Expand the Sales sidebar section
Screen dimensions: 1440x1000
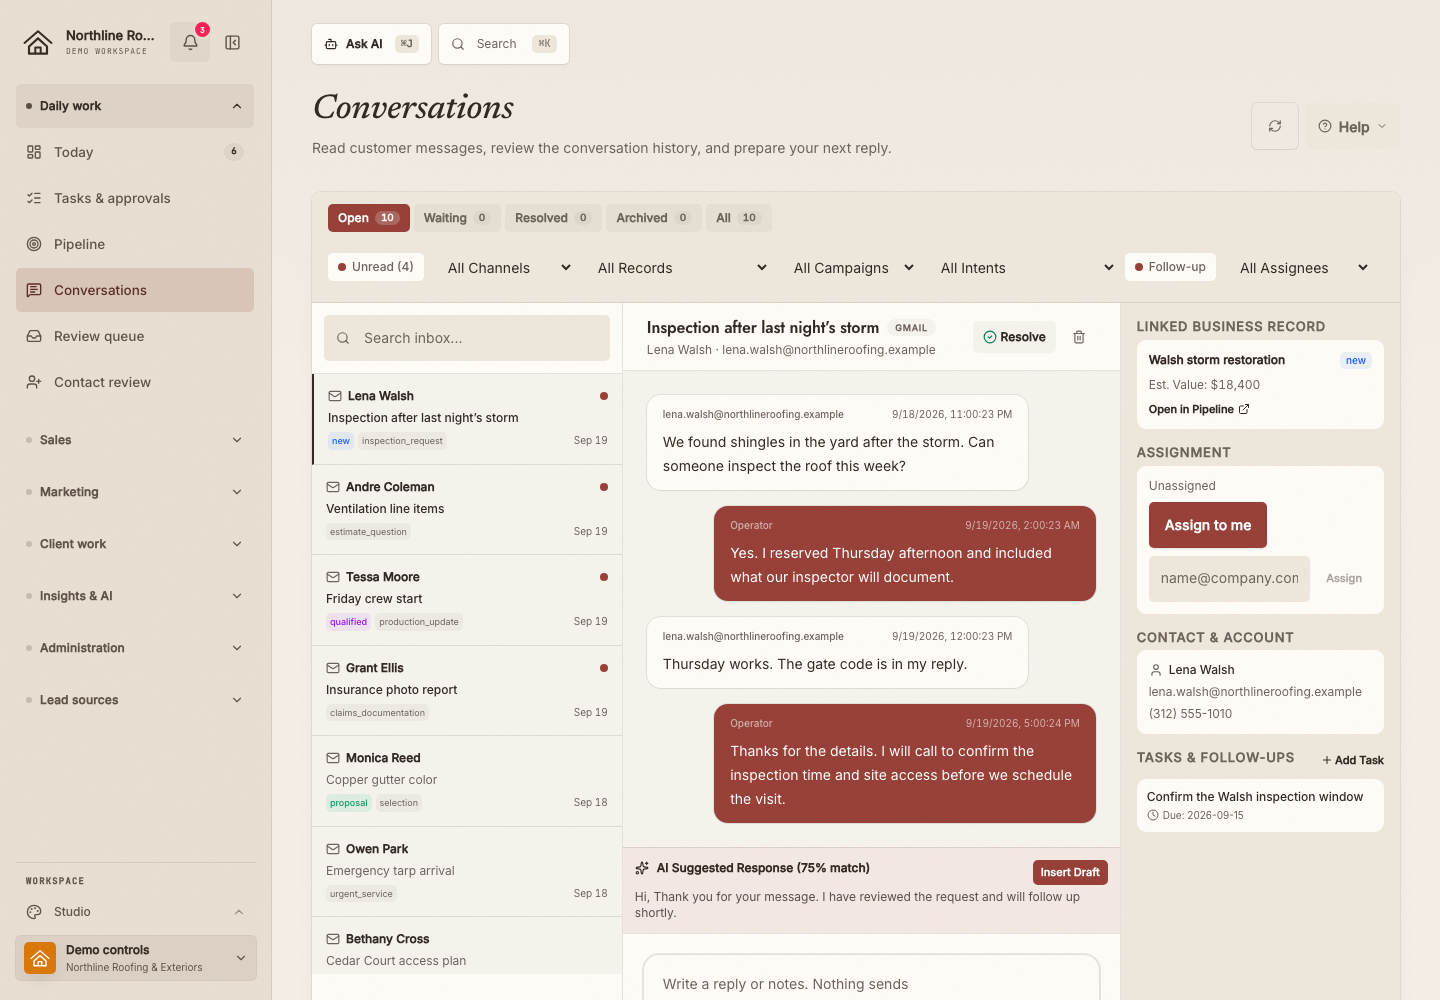coord(135,440)
